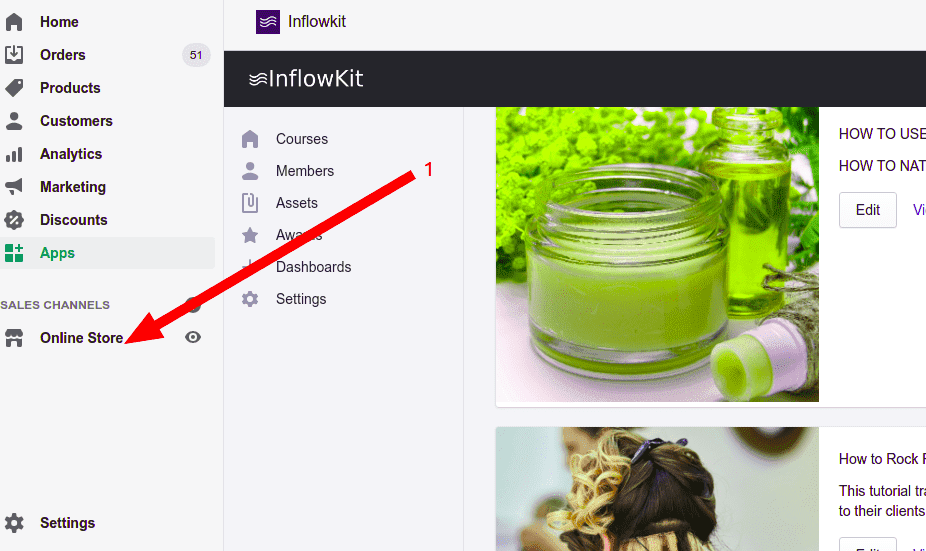This screenshot has width=926, height=551.
Task: Click the Marketing megaphone icon
Action: pos(14,187)
